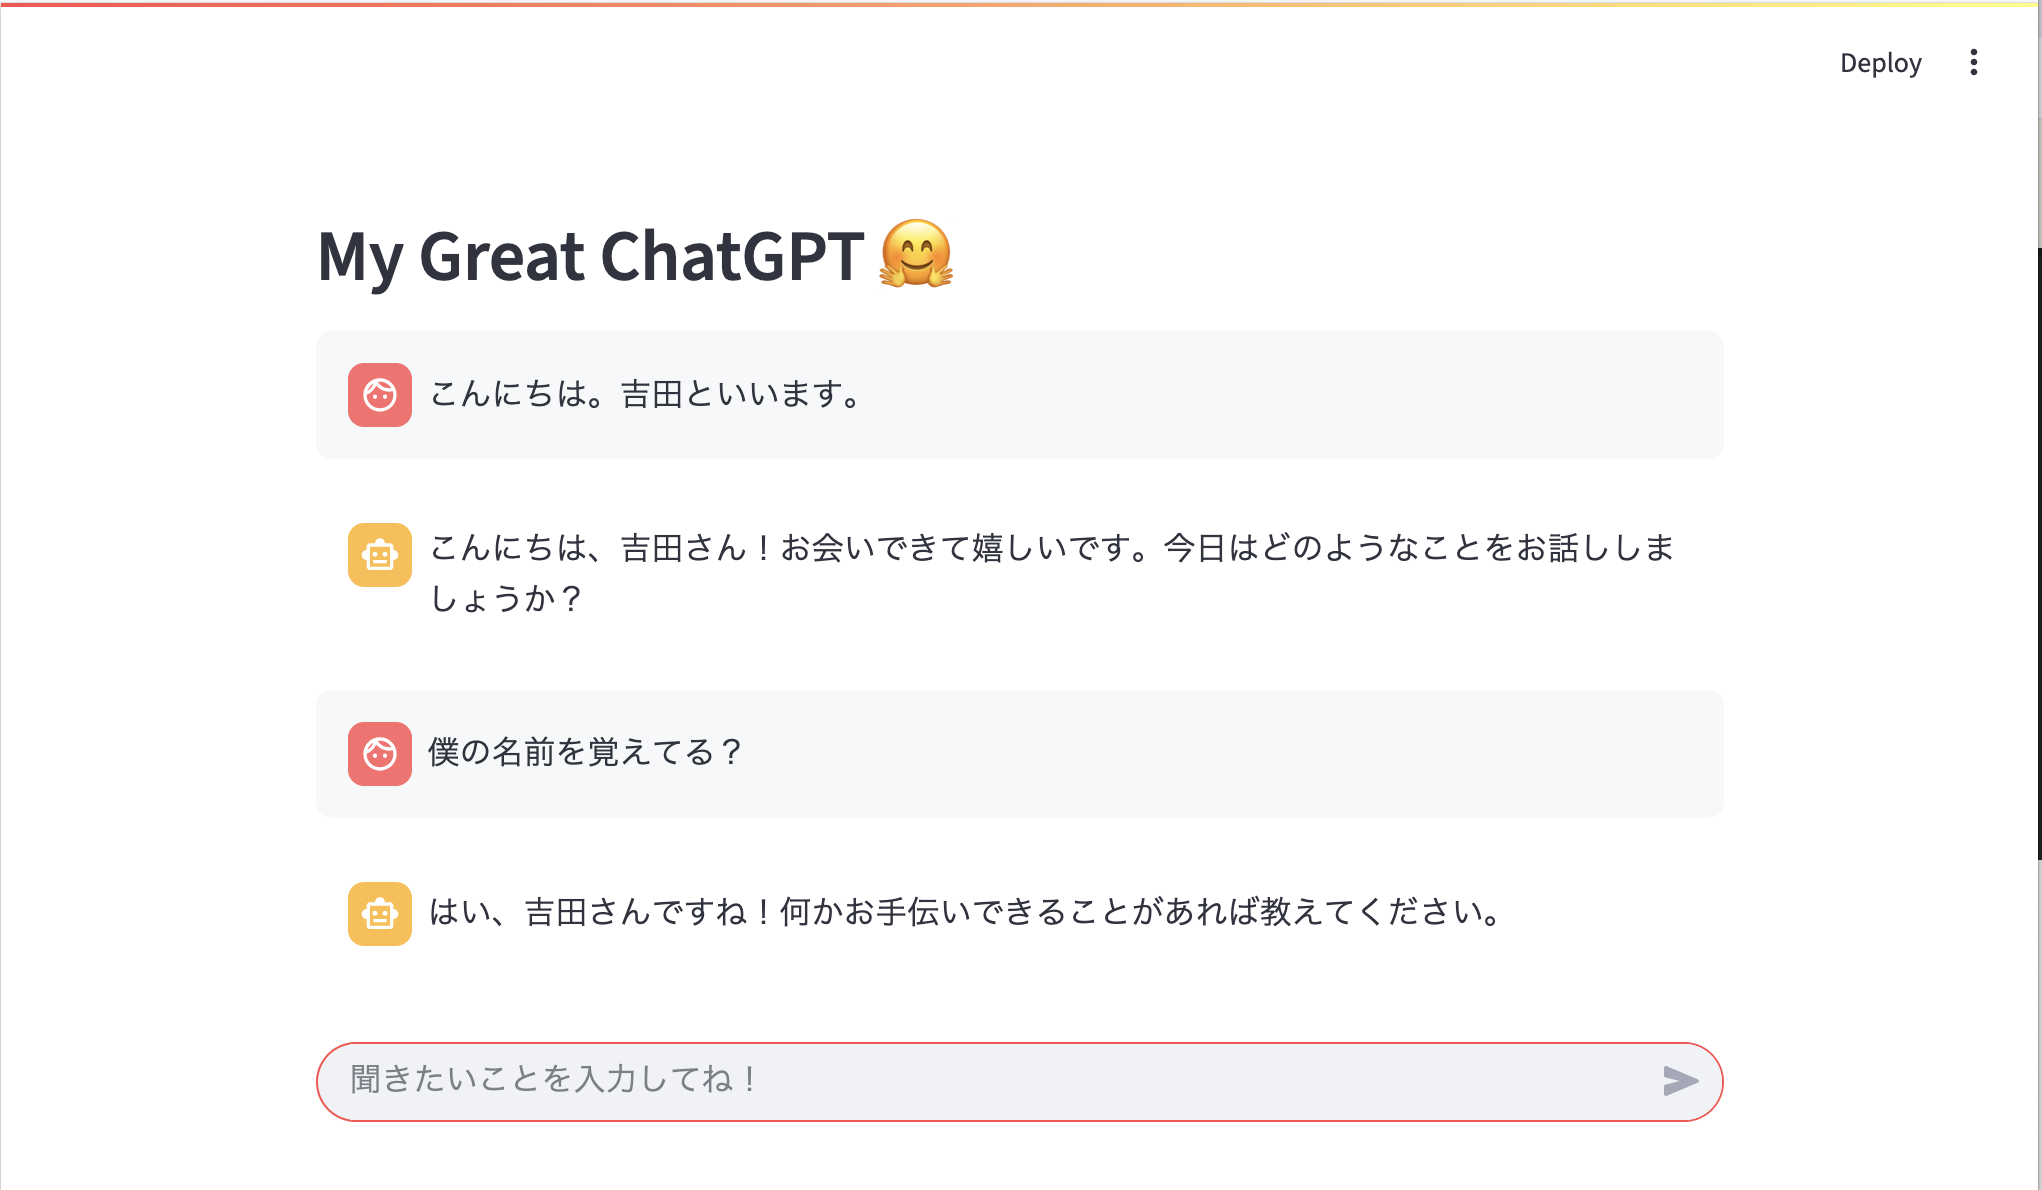Image resolution: width=2042 pixels, height=1190 pixels.
Task: Click robot avatar beside first assistant reply
Action: 380,555
